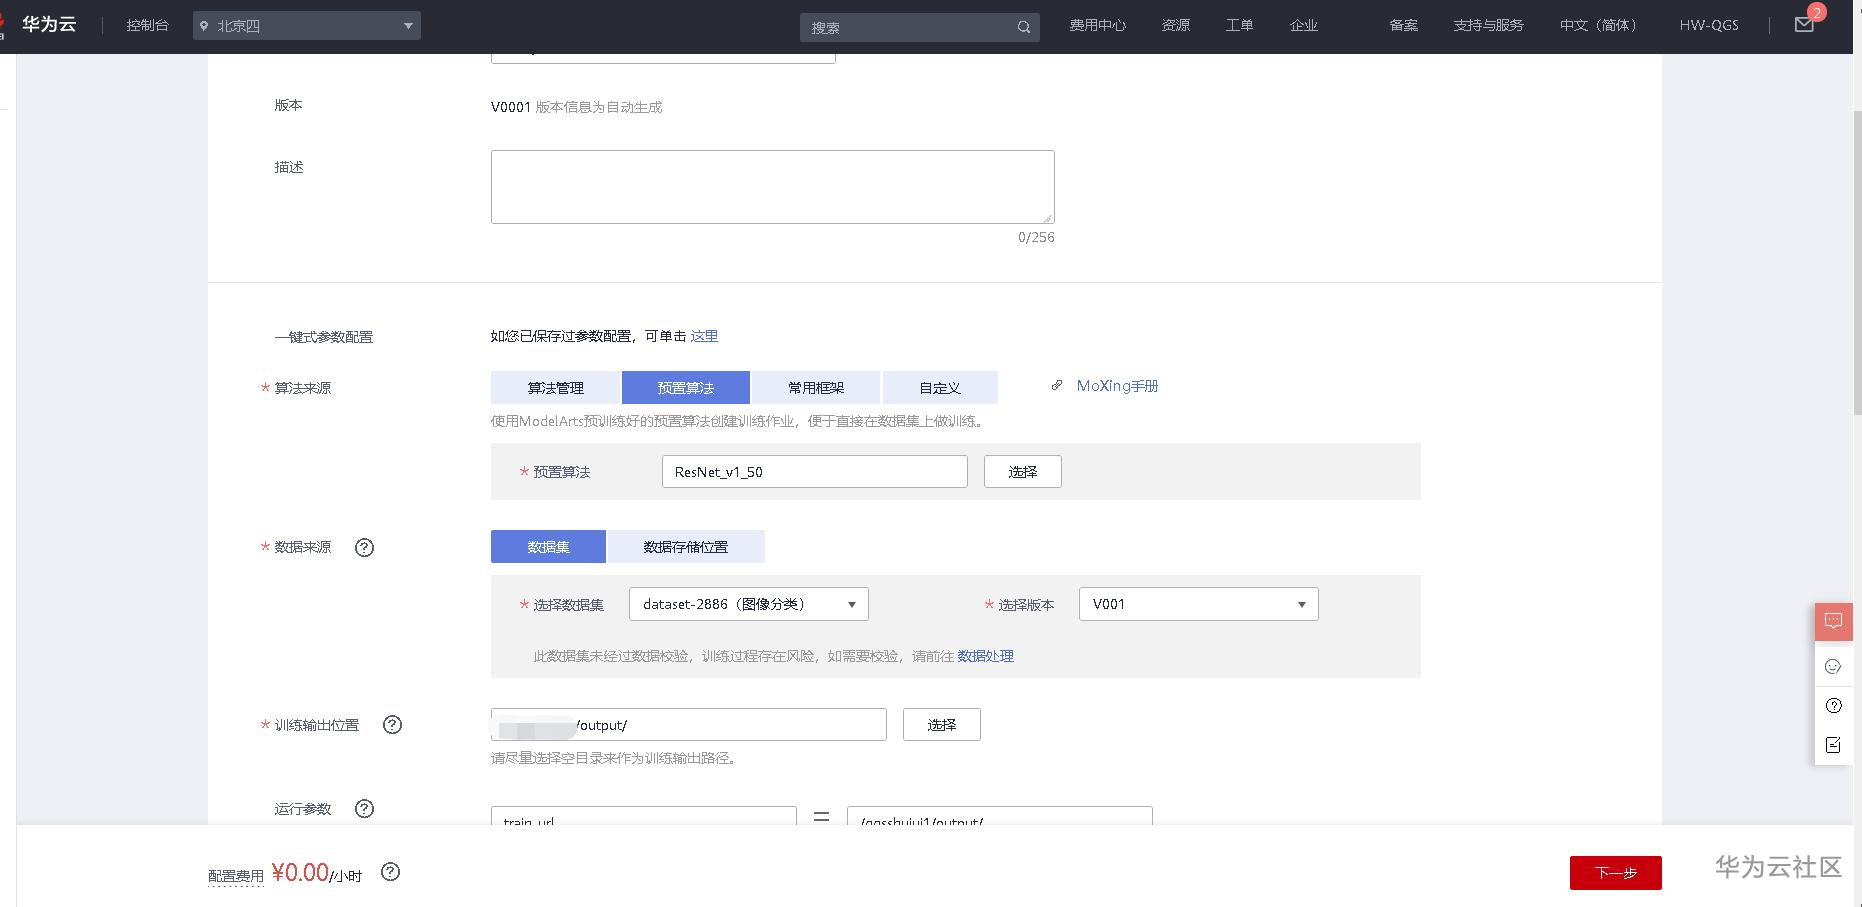Open the 数据处理 link
This screenshot has width=1862, height=907.
click(x=985, y=656)
